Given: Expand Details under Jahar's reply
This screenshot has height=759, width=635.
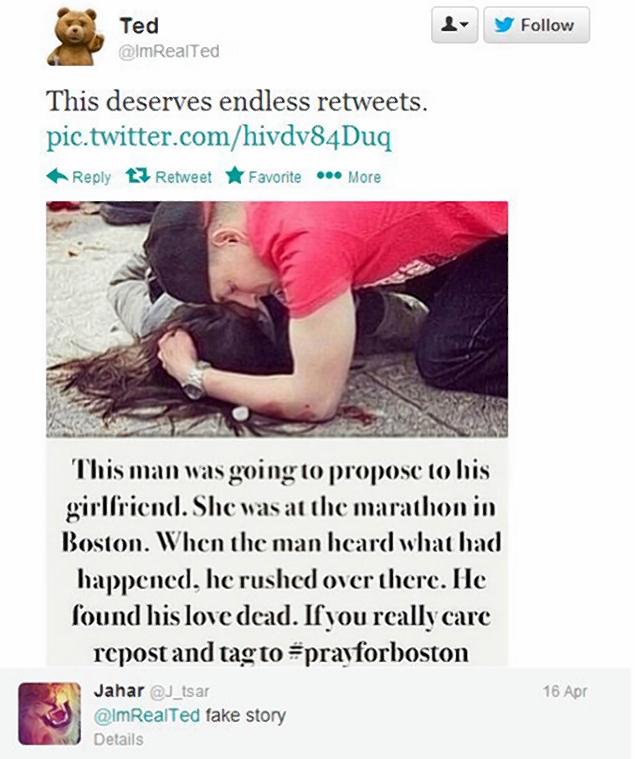Looking at the screenshot, I should (x=119, y=739).
